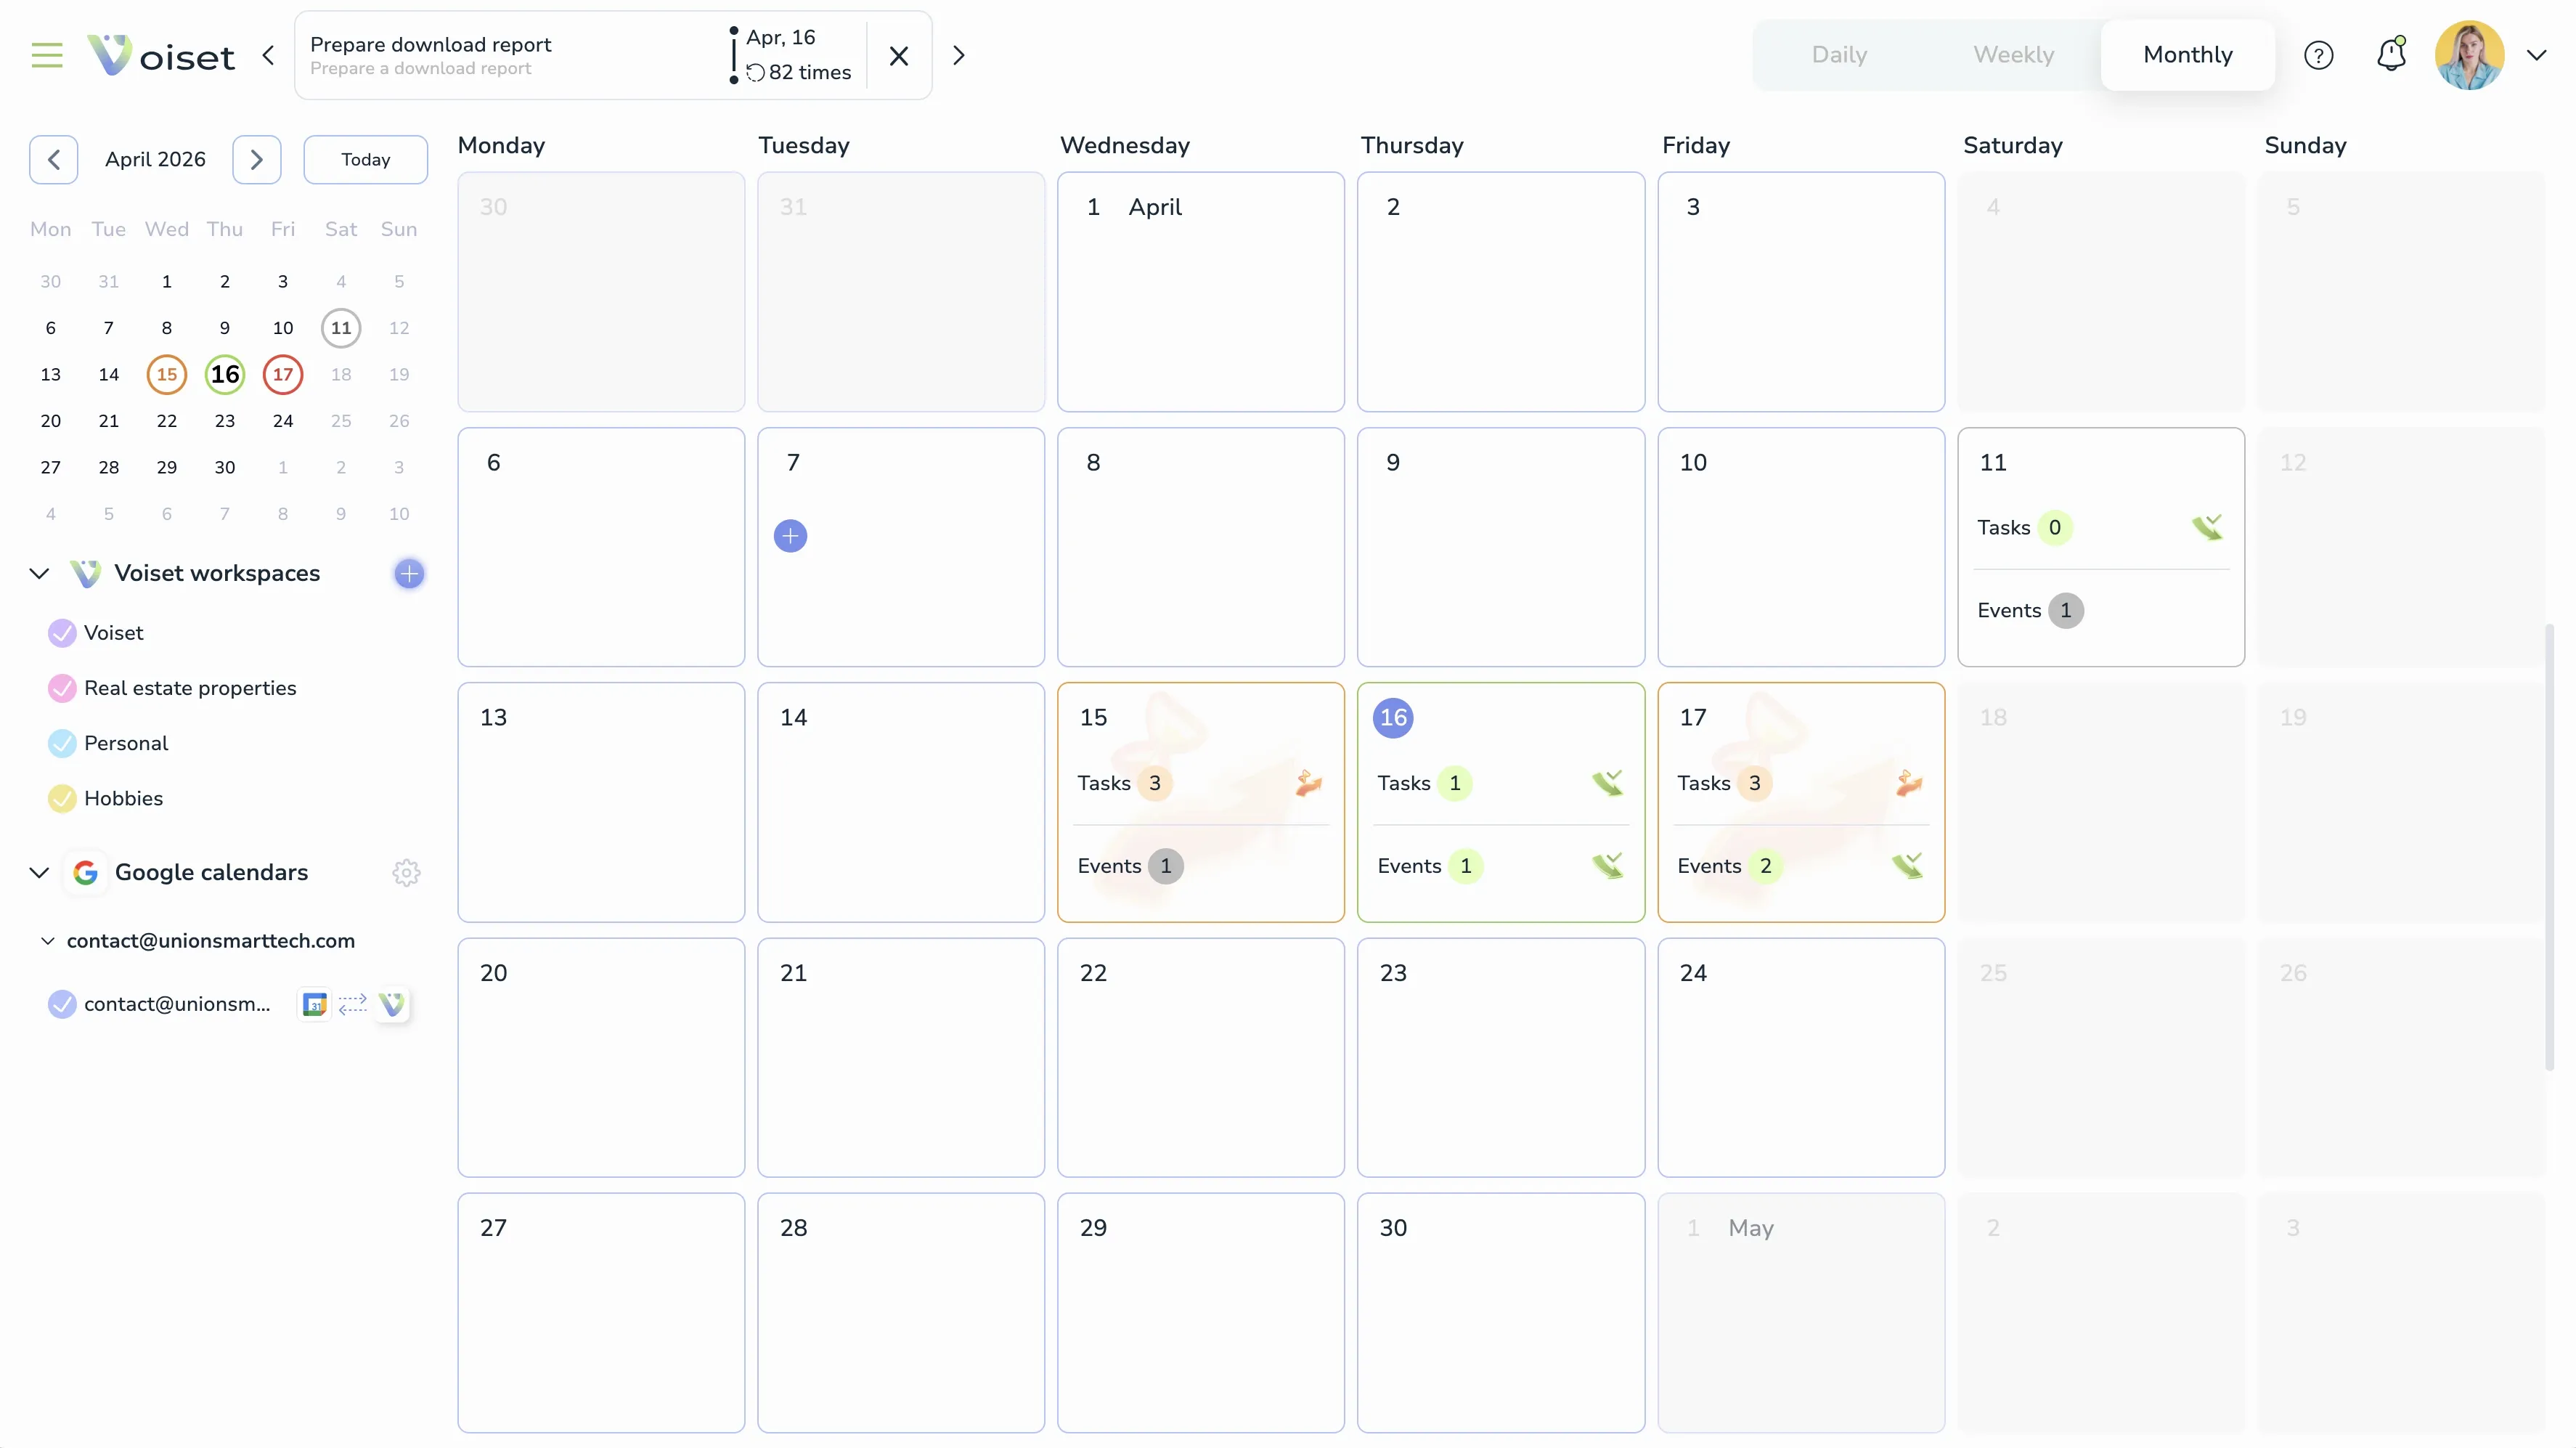The width and height of the screenshot is (2576, 1448).
Task: Disable the Personal calendar
Action: click(61, 743)
